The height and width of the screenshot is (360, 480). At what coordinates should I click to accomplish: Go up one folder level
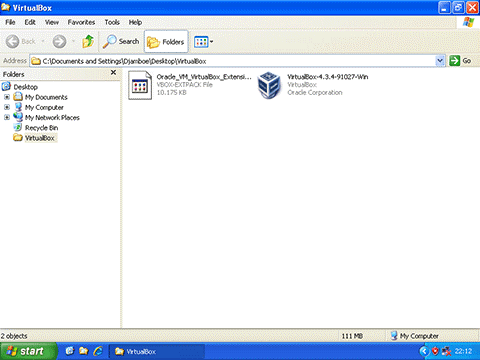[x=88, y=42]
